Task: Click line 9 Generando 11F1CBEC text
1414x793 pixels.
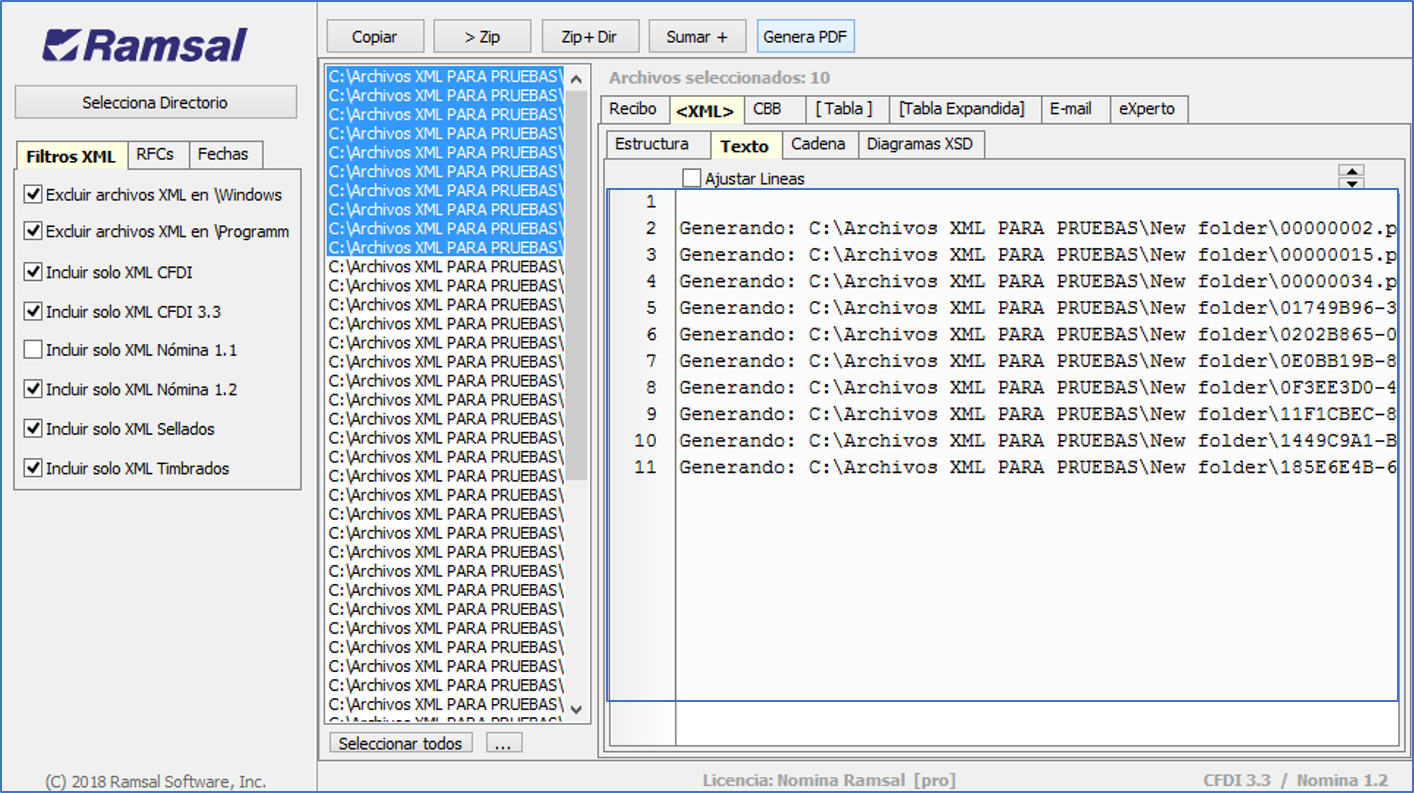Action: (1038, 414)
